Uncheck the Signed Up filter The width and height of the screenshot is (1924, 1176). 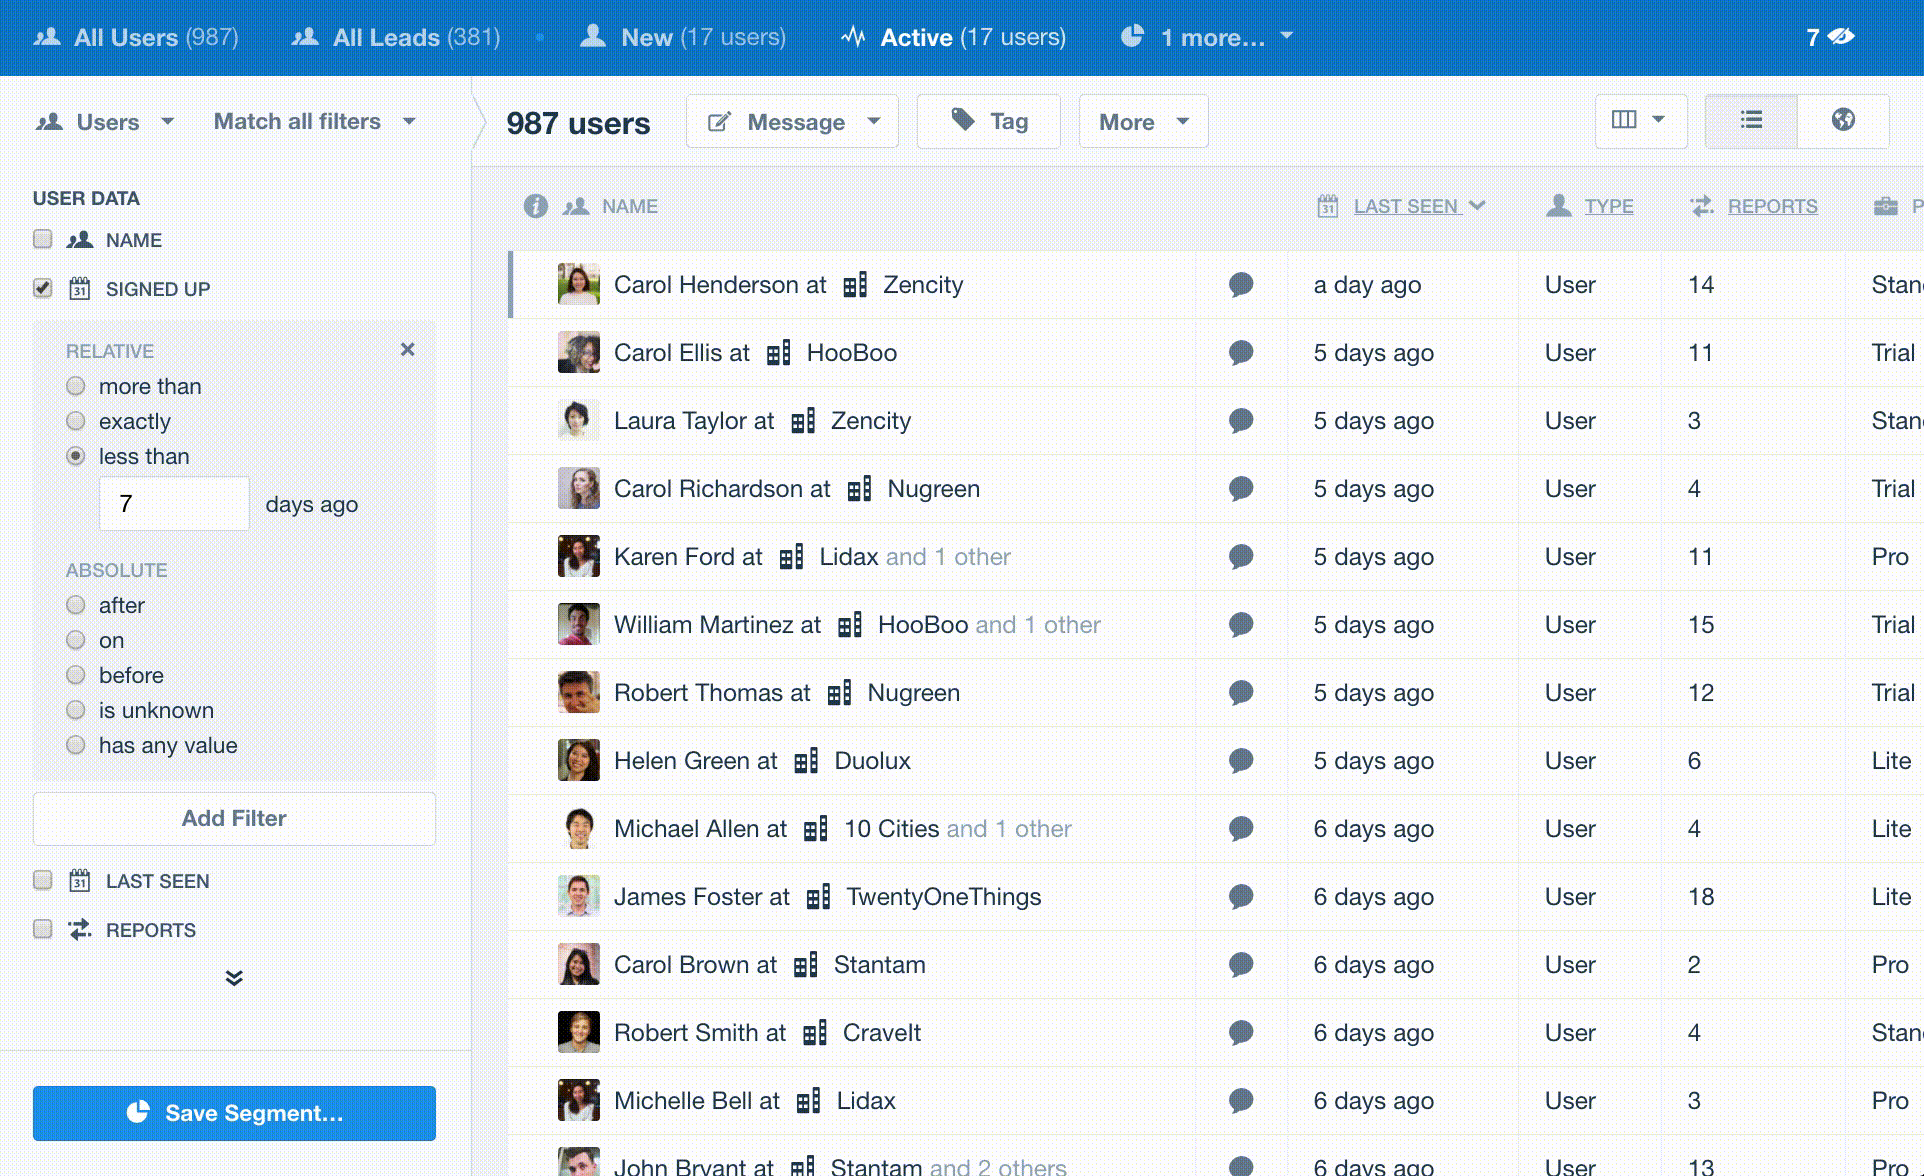point(43,288)
